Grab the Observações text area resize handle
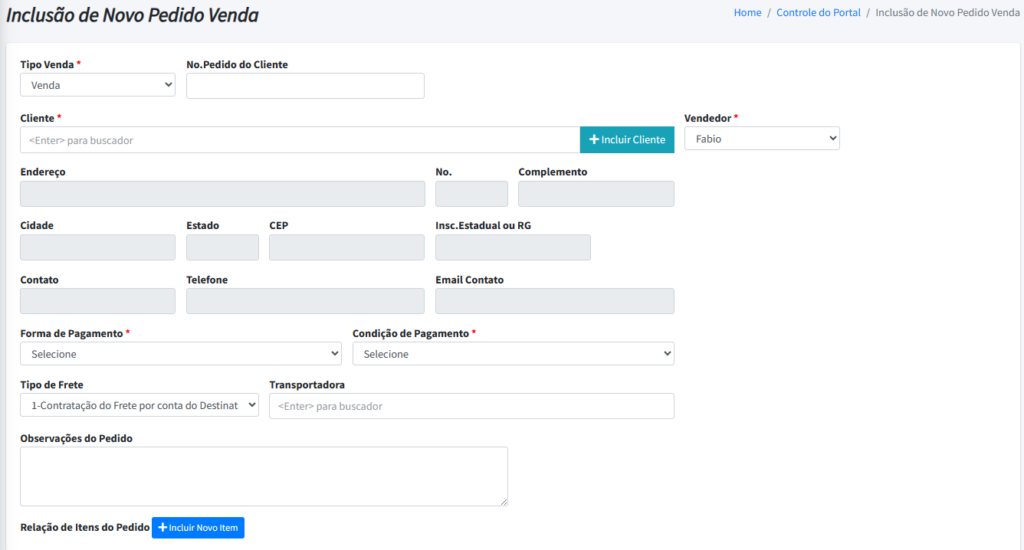The image size is (1024, 550). click(504, 502)
